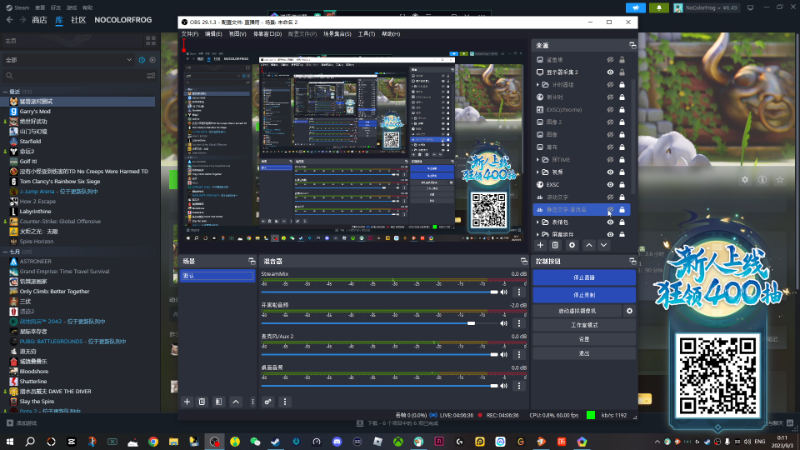Pop out the Controls dock panel
The image size is (800, 450).
[x=633, y=261]
